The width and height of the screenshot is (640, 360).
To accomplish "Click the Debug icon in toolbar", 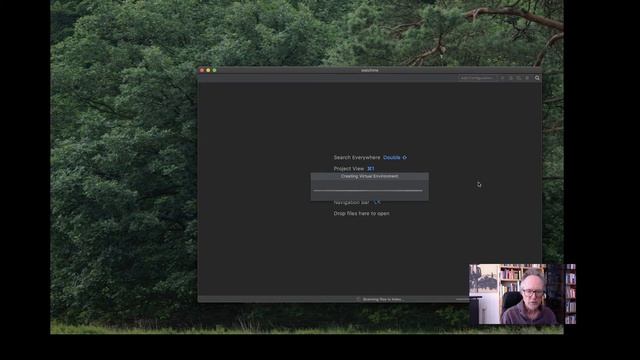I will point(511,78).
